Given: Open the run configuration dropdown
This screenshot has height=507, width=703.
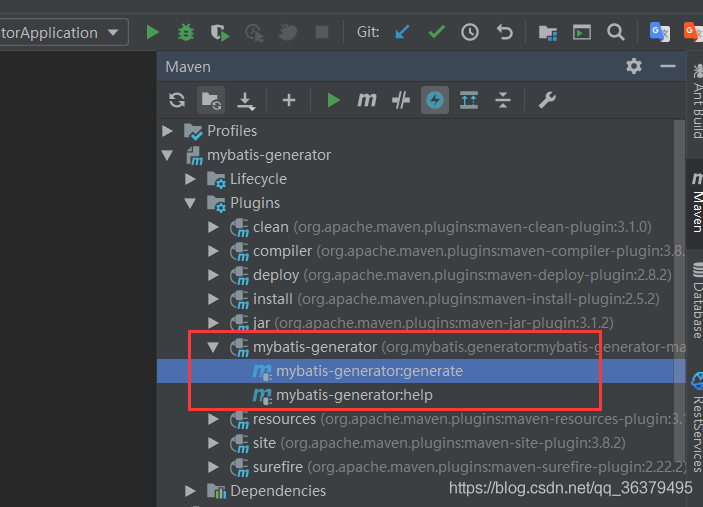Looking at the screenshot, I should pyautogui.click(x=64, y=32).
